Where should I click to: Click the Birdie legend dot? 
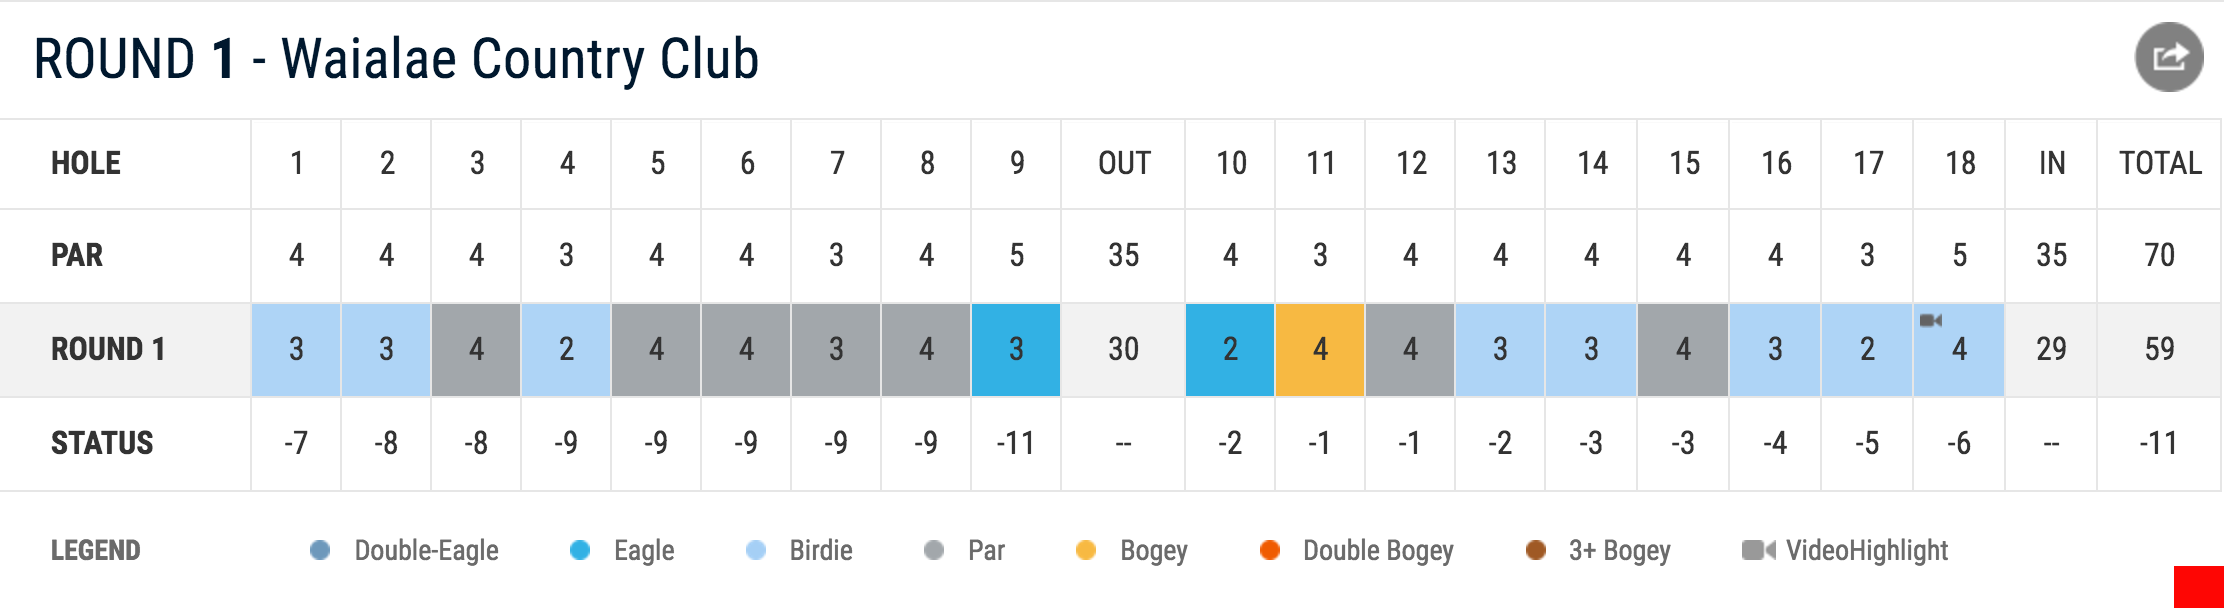tap(756, 550)
